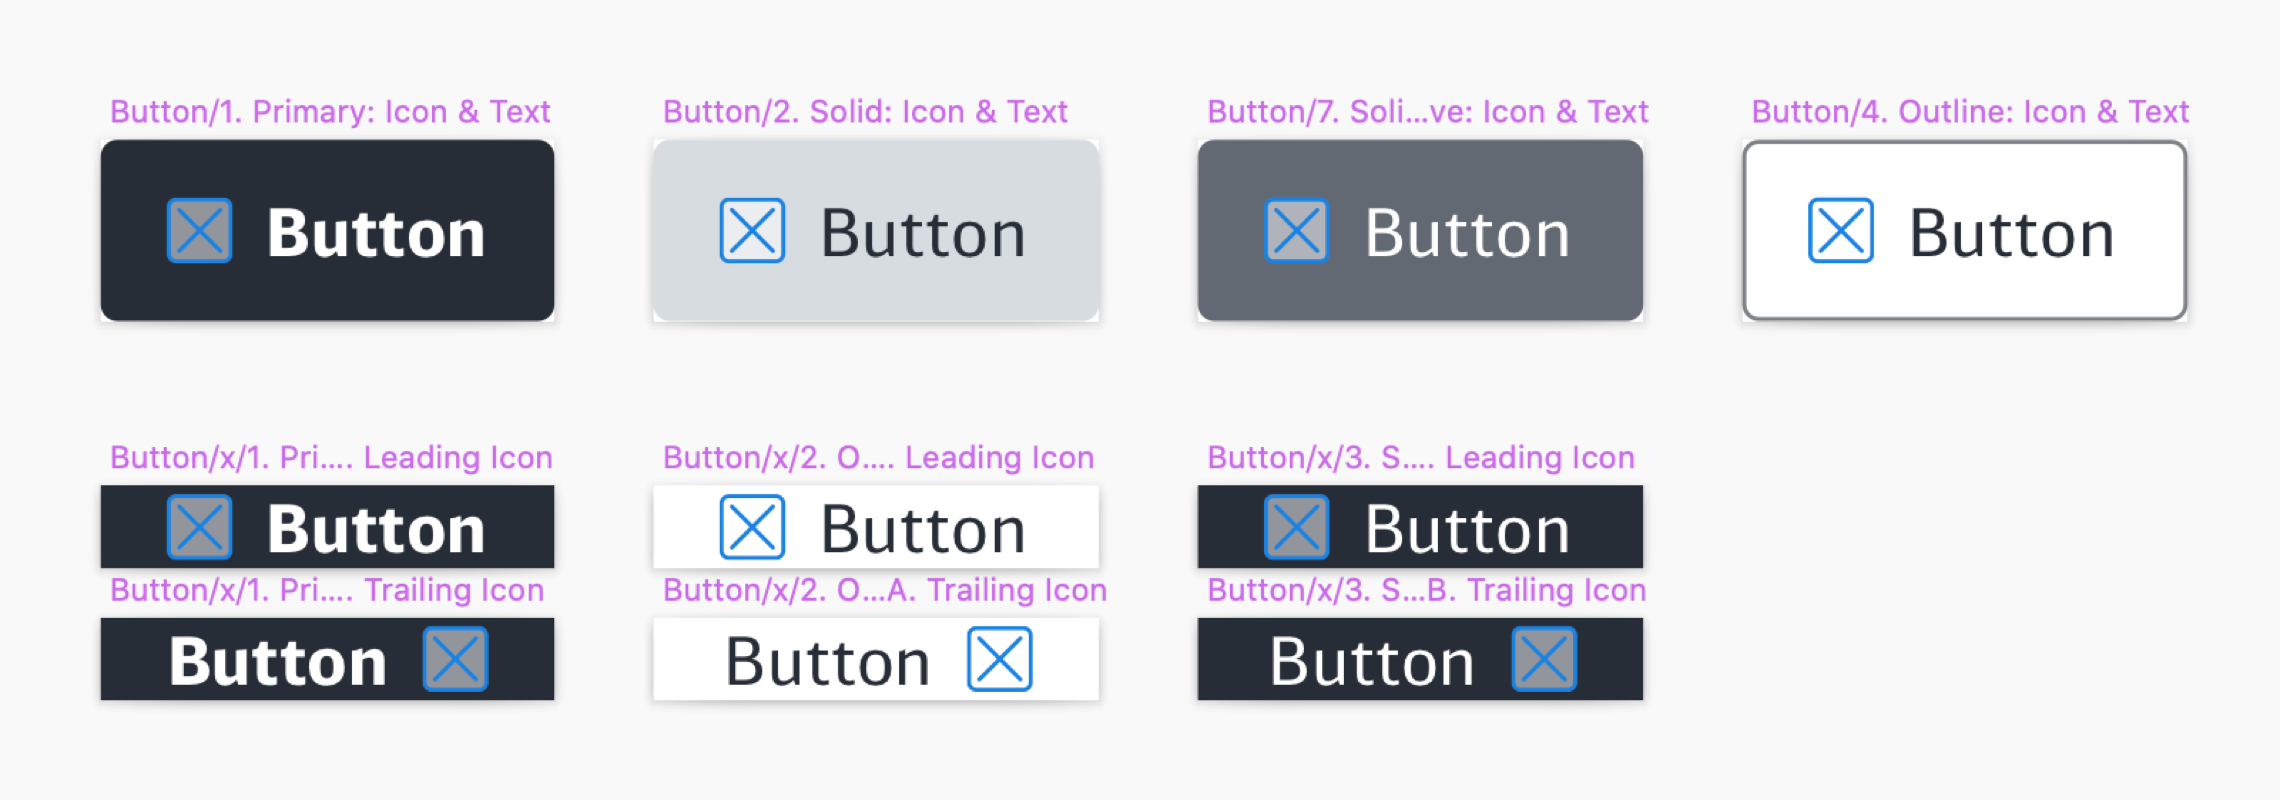Click the trailing icon of the bold Primary button
Image resolution: width=2280 pixels, height=800 pixels.
[x=456, y=659]
